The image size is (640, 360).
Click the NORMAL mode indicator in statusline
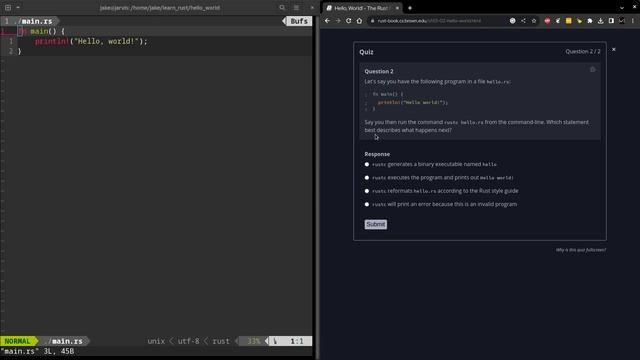point(17,341)
